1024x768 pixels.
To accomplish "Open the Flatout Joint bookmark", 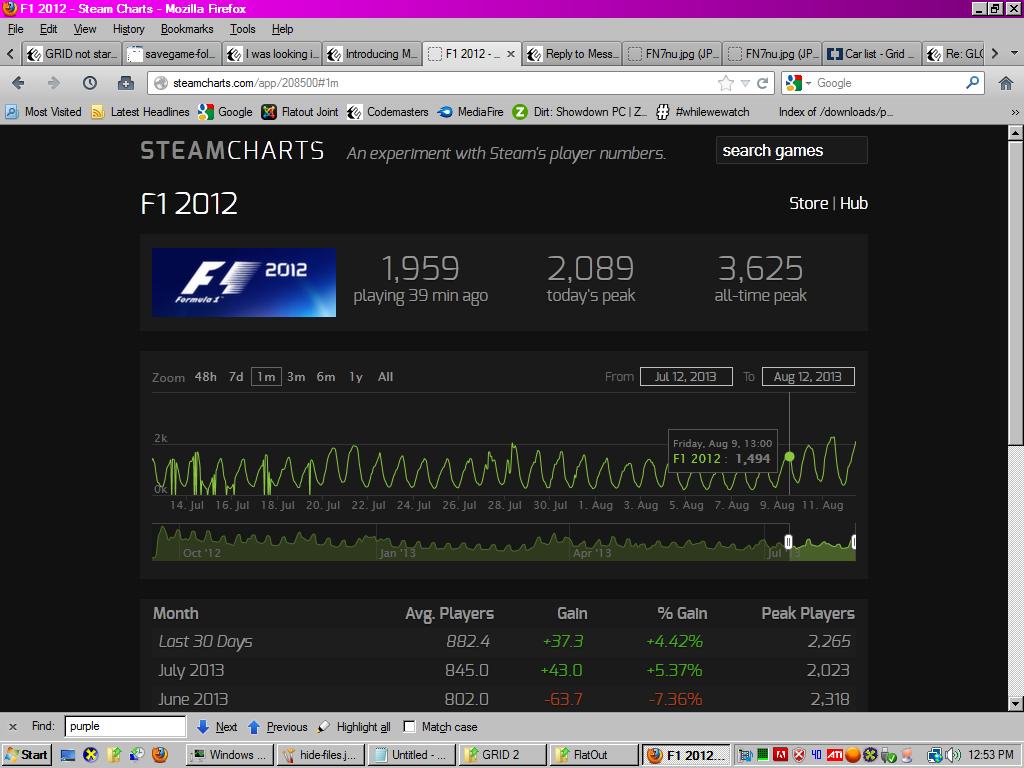I will (x=300, y=112).
